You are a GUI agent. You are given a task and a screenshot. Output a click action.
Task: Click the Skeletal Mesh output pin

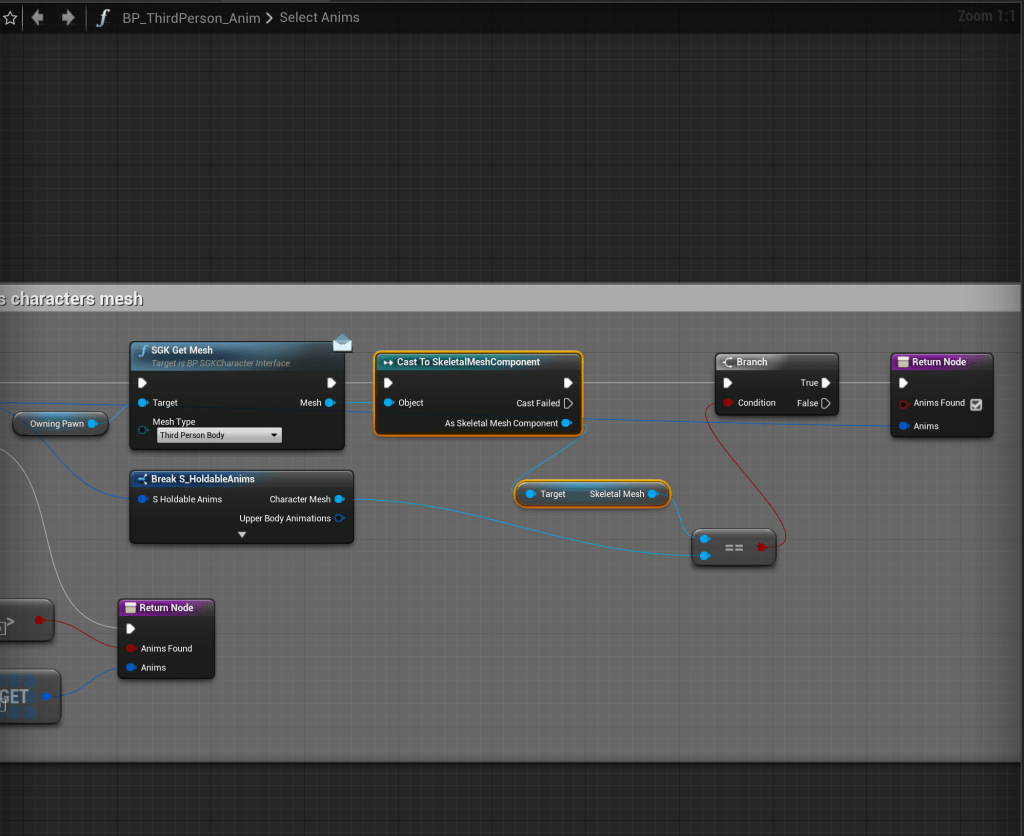tap(653, 494)
